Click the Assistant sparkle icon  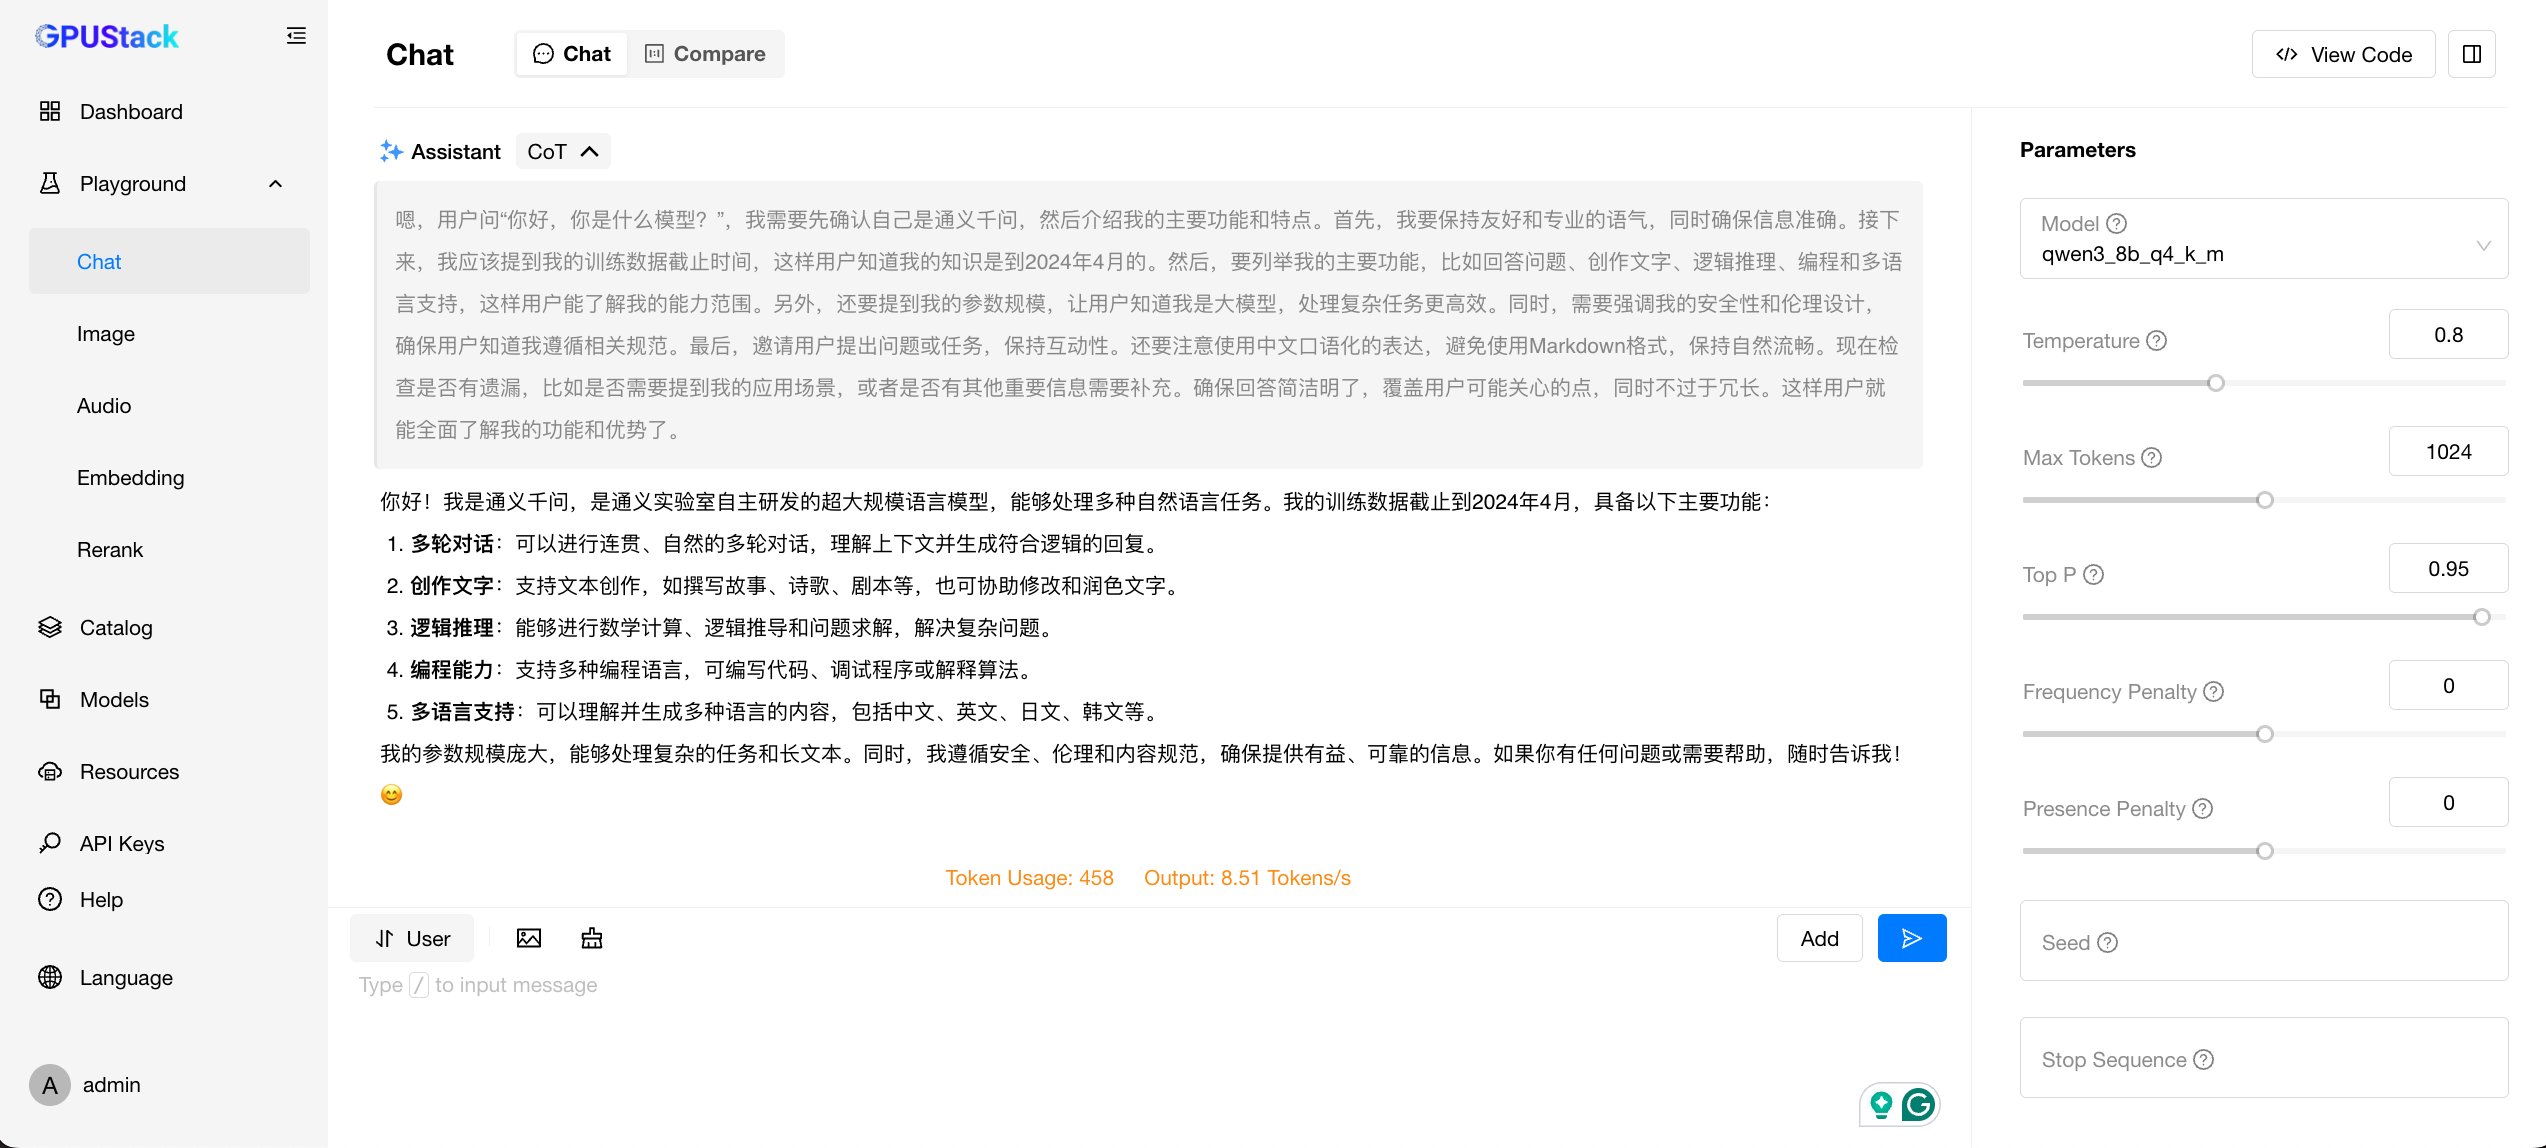click(391, 151)
